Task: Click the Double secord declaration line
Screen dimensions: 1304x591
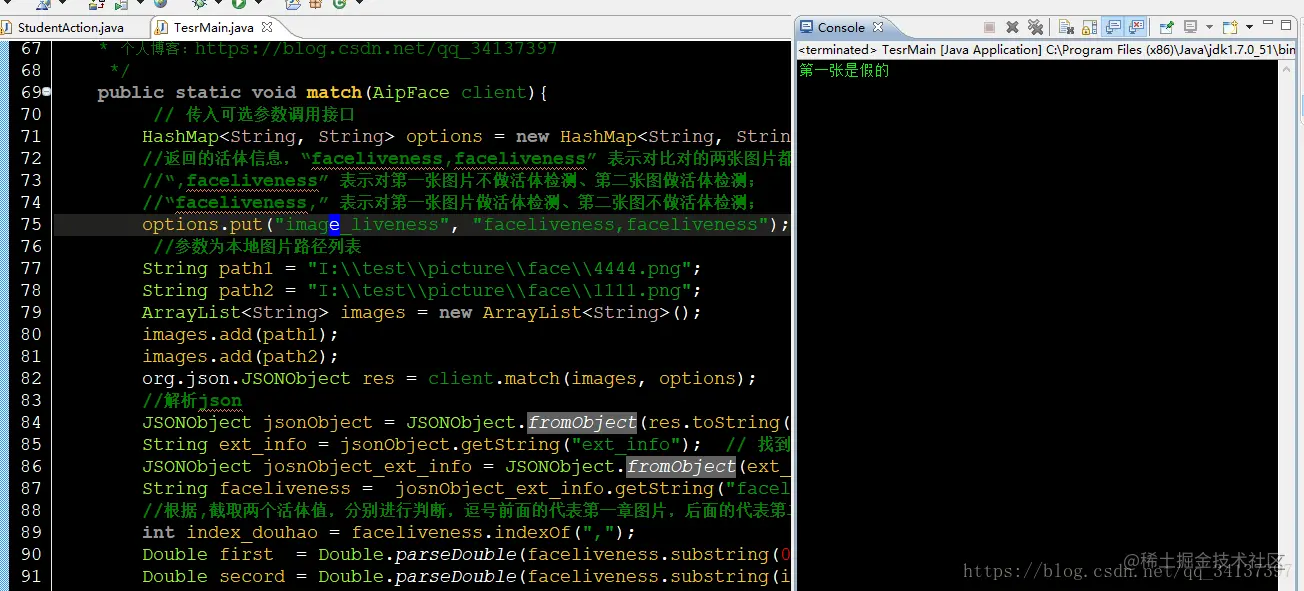Action: (x=466, y=576)
